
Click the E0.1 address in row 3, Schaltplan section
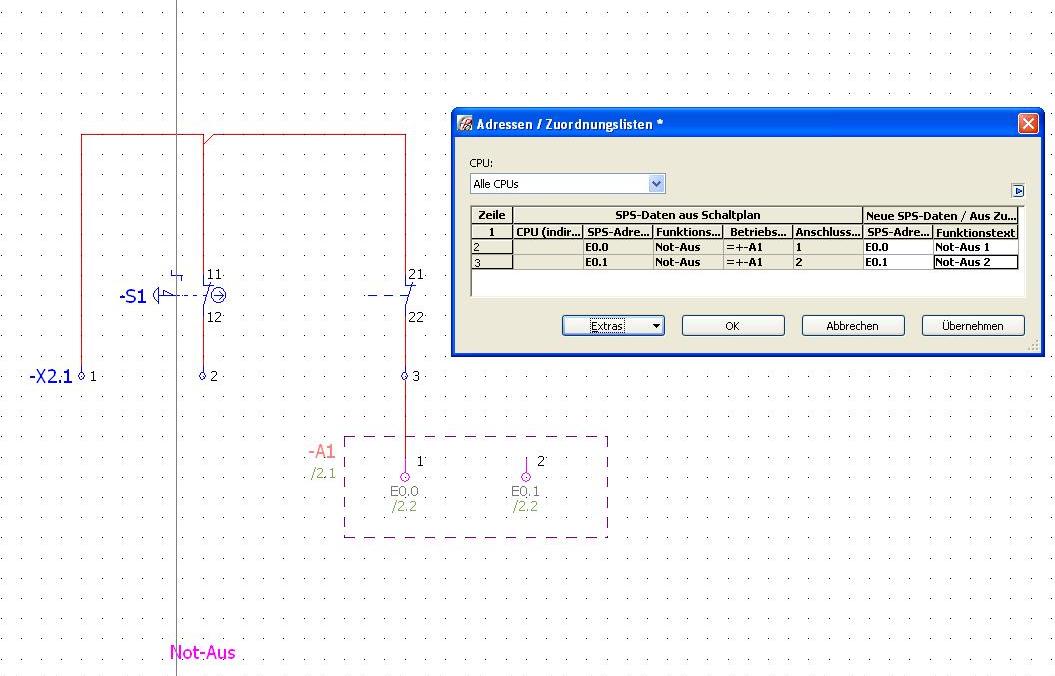[618, 262]
